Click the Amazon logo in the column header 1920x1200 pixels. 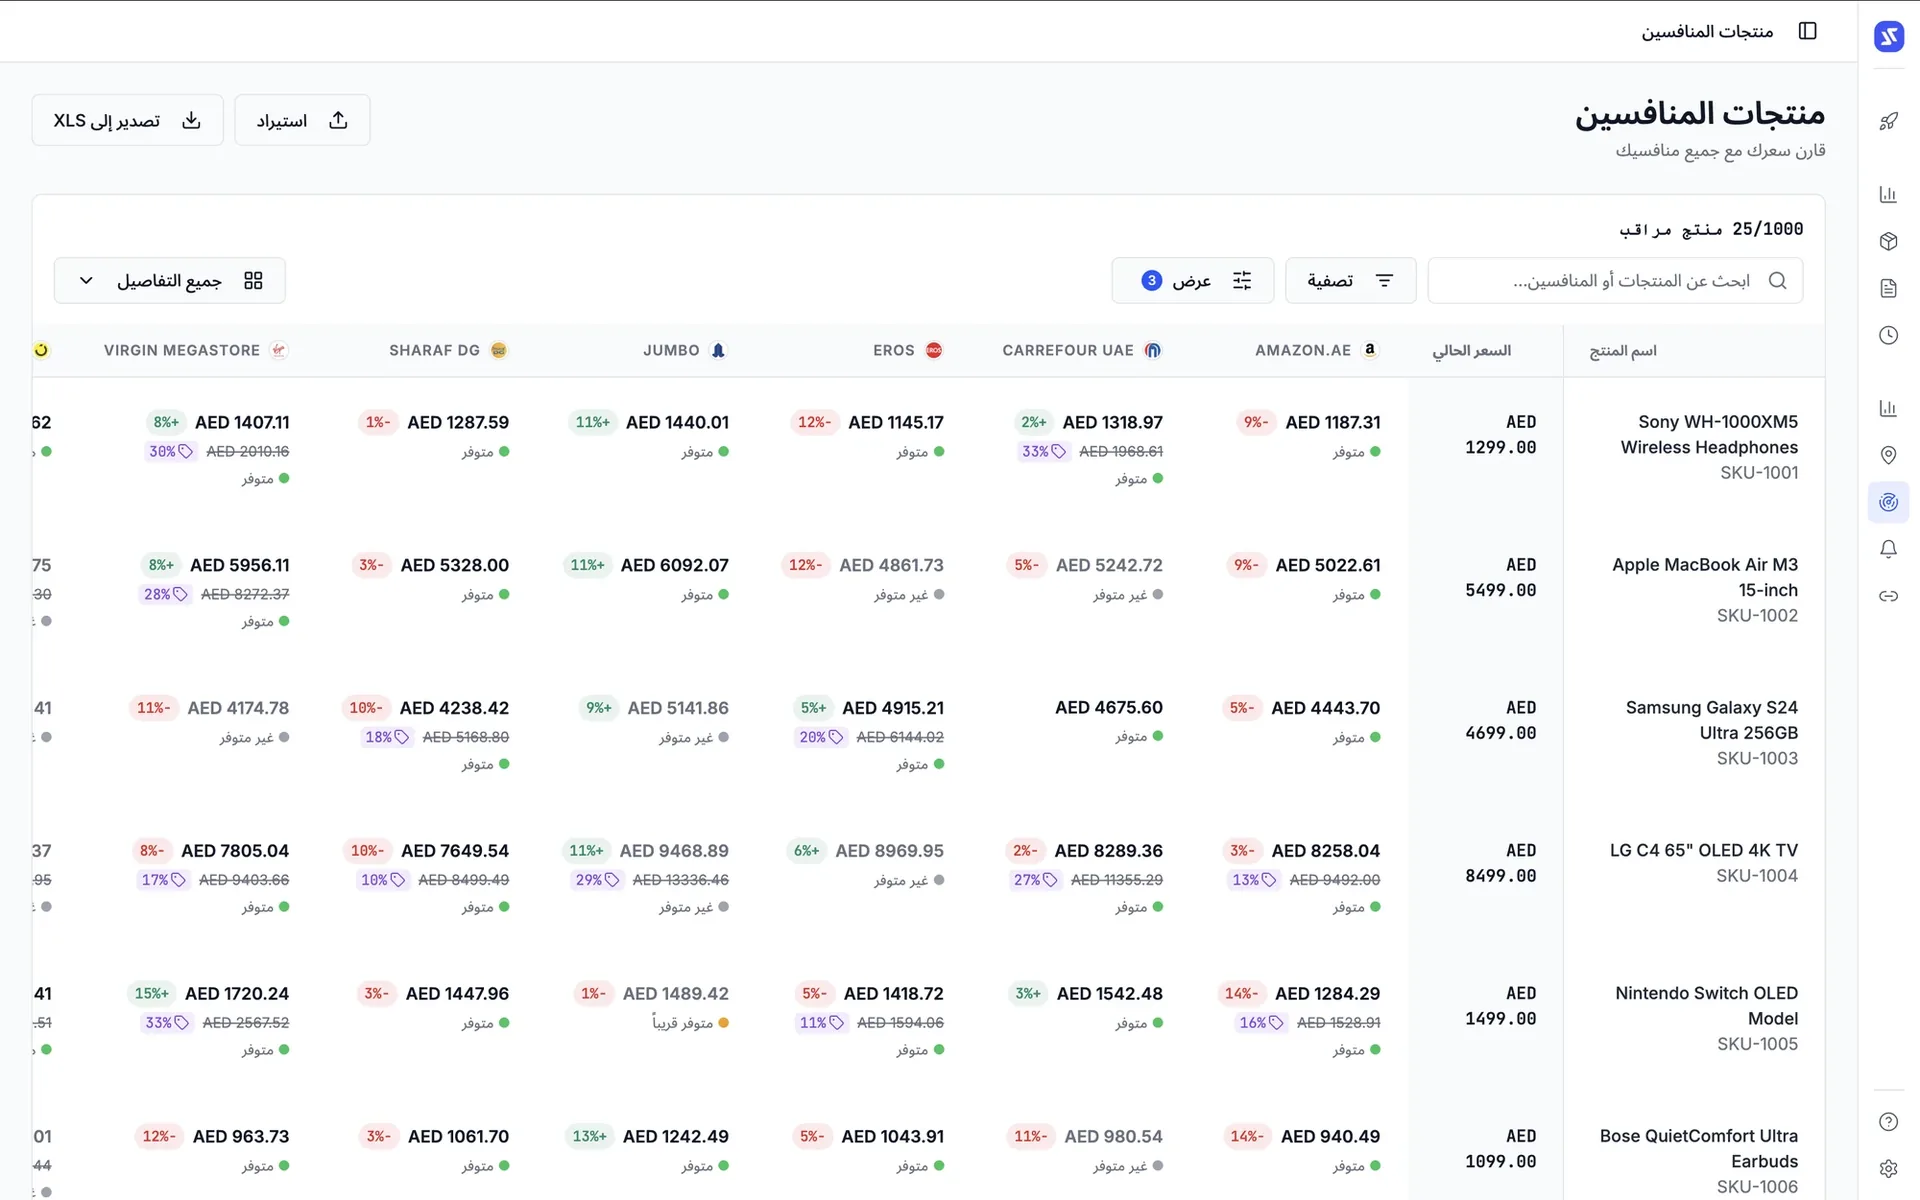(x=1370, y=350)
